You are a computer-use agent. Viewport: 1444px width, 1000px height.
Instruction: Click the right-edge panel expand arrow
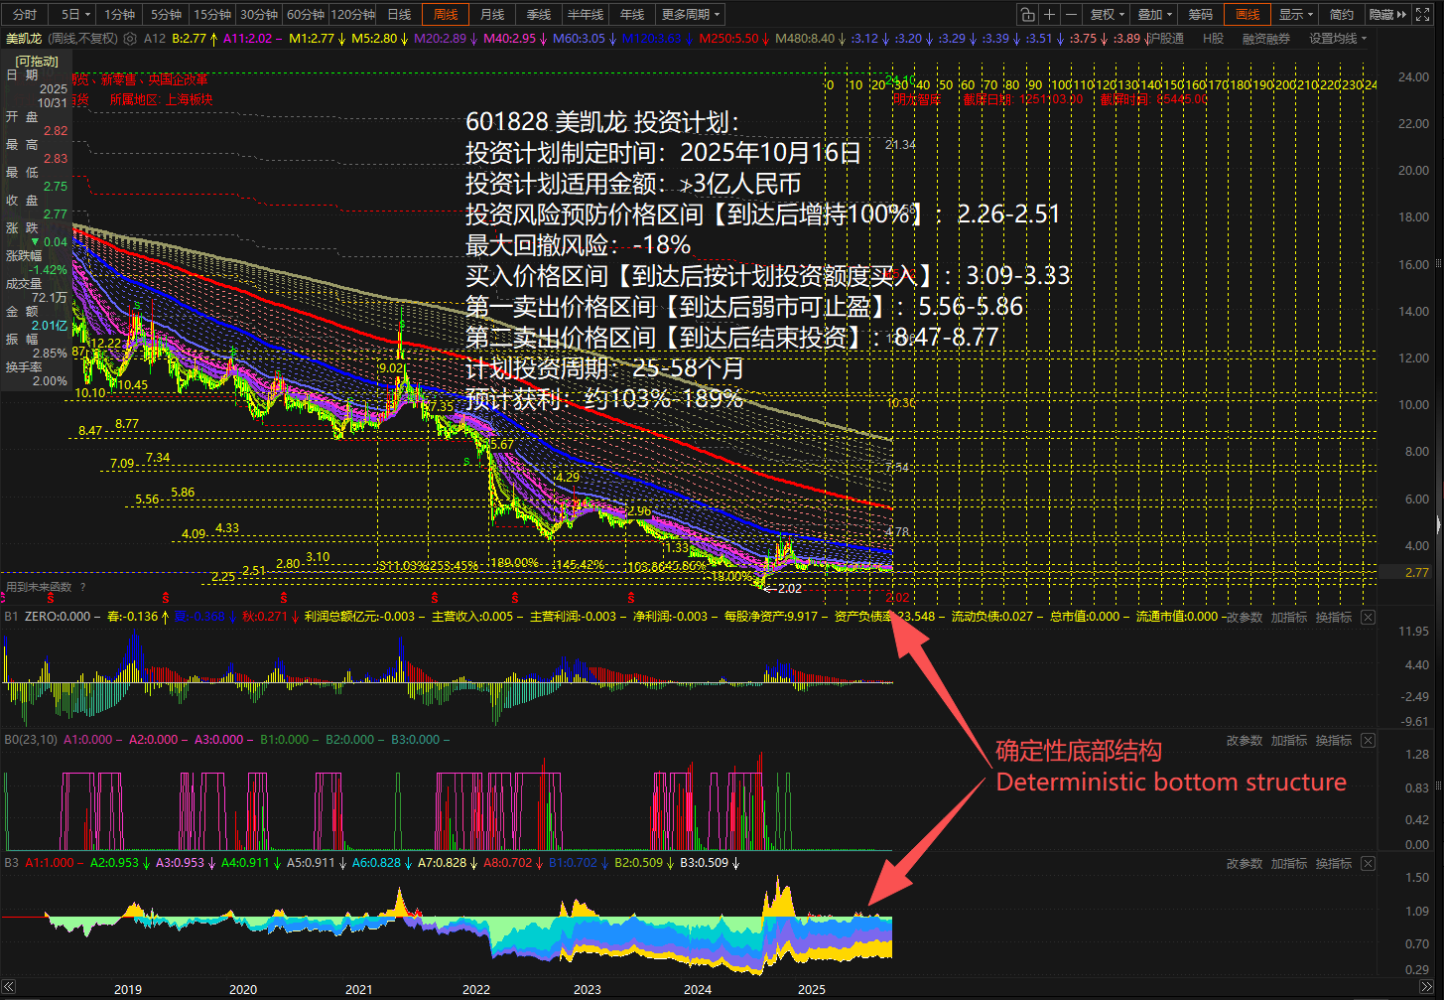(x=1440, y=524)
